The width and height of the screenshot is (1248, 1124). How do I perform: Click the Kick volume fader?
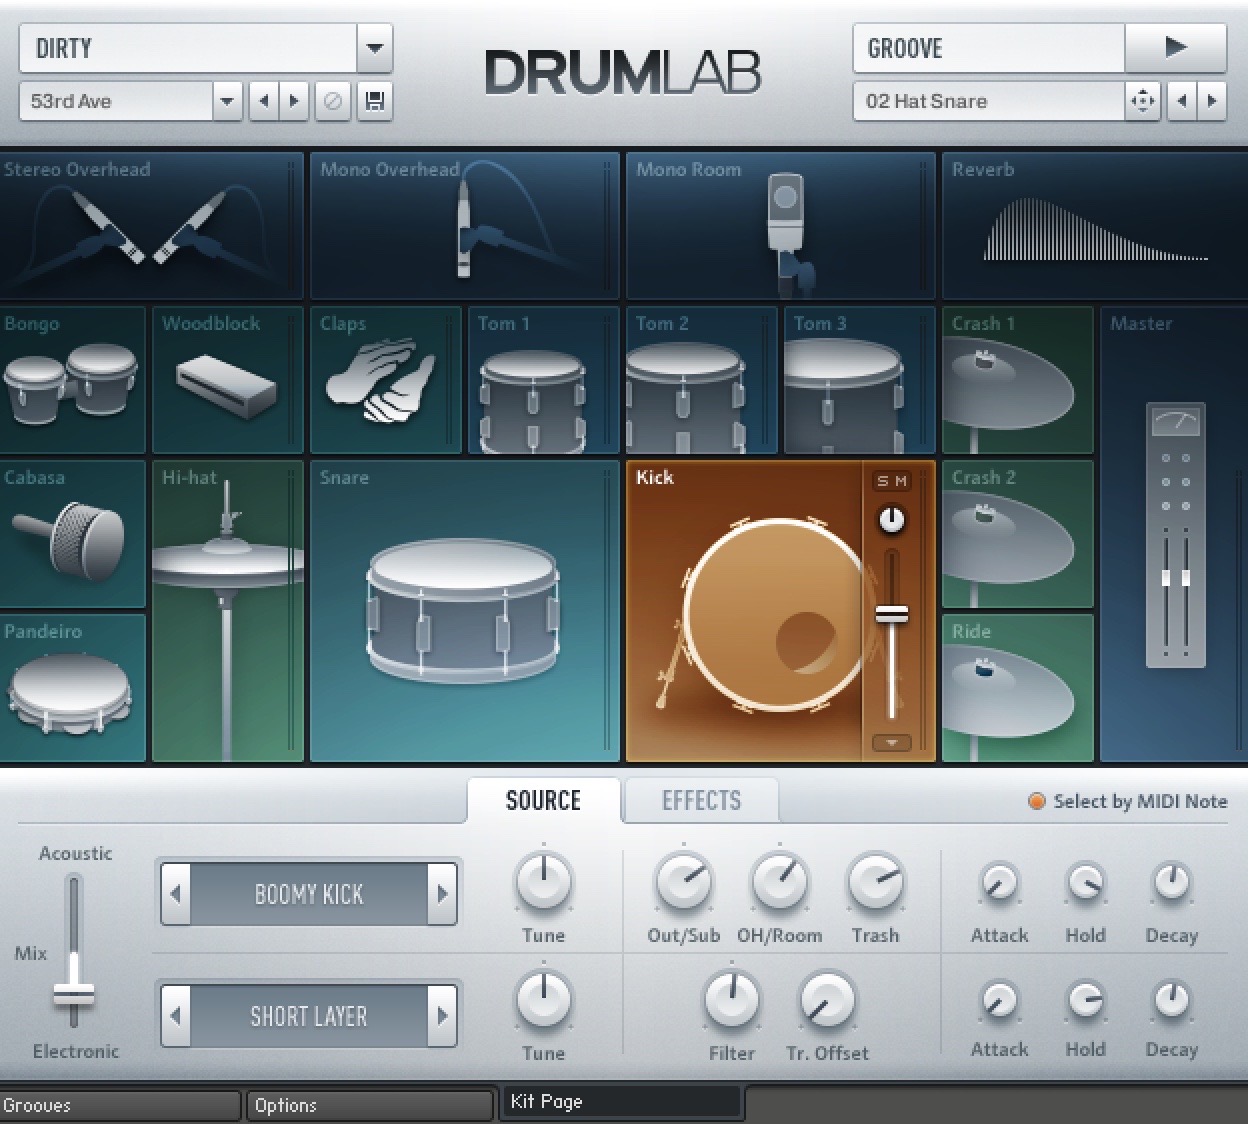coord(892,614)
